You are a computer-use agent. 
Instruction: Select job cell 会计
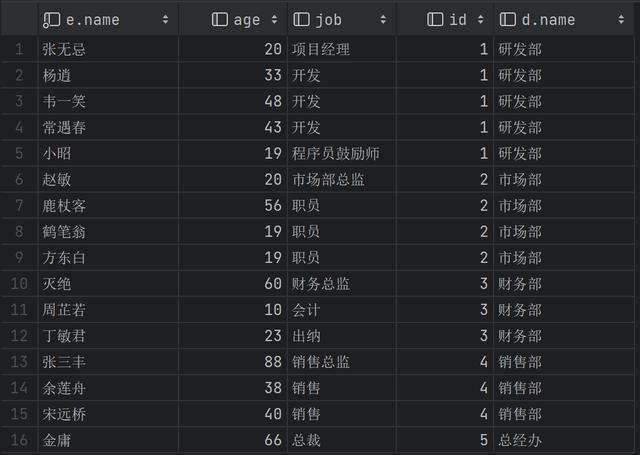click(306, 310)
